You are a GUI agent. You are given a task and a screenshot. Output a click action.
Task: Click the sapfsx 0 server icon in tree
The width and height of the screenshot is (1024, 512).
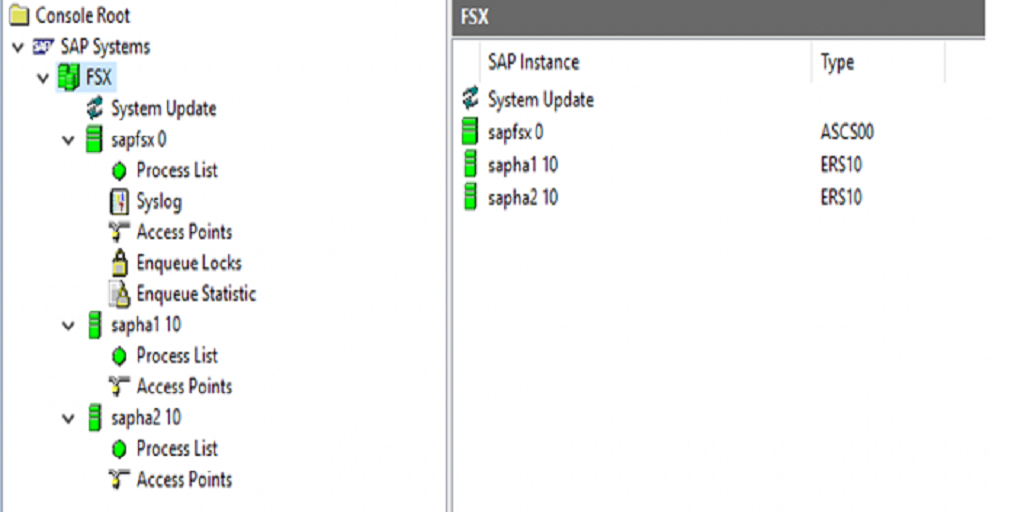(x=94, y=140)
